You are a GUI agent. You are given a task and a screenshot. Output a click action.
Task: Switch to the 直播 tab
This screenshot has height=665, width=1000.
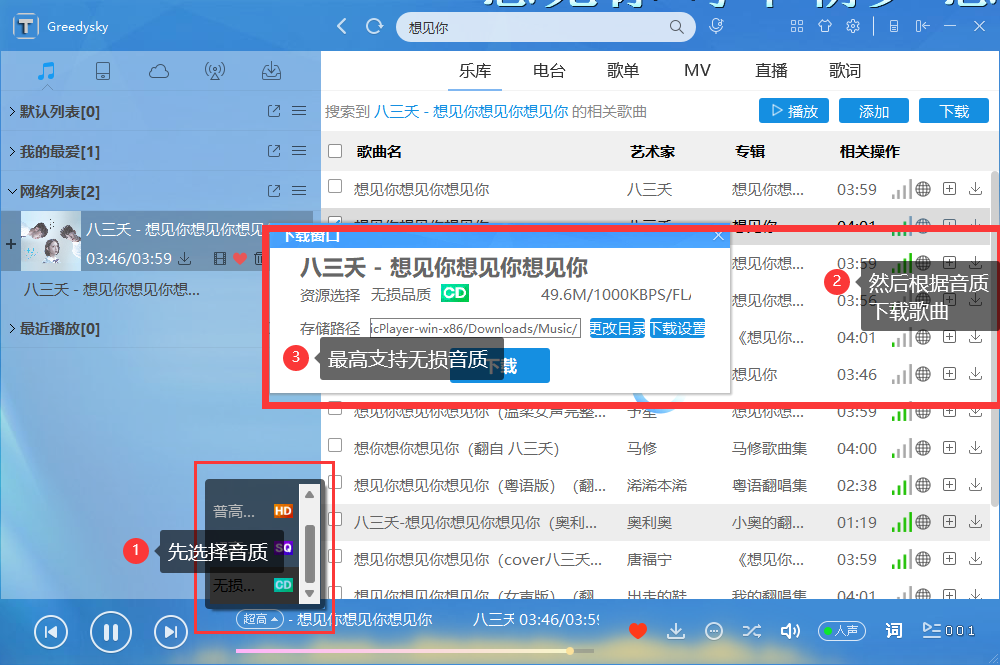point(771,71)
